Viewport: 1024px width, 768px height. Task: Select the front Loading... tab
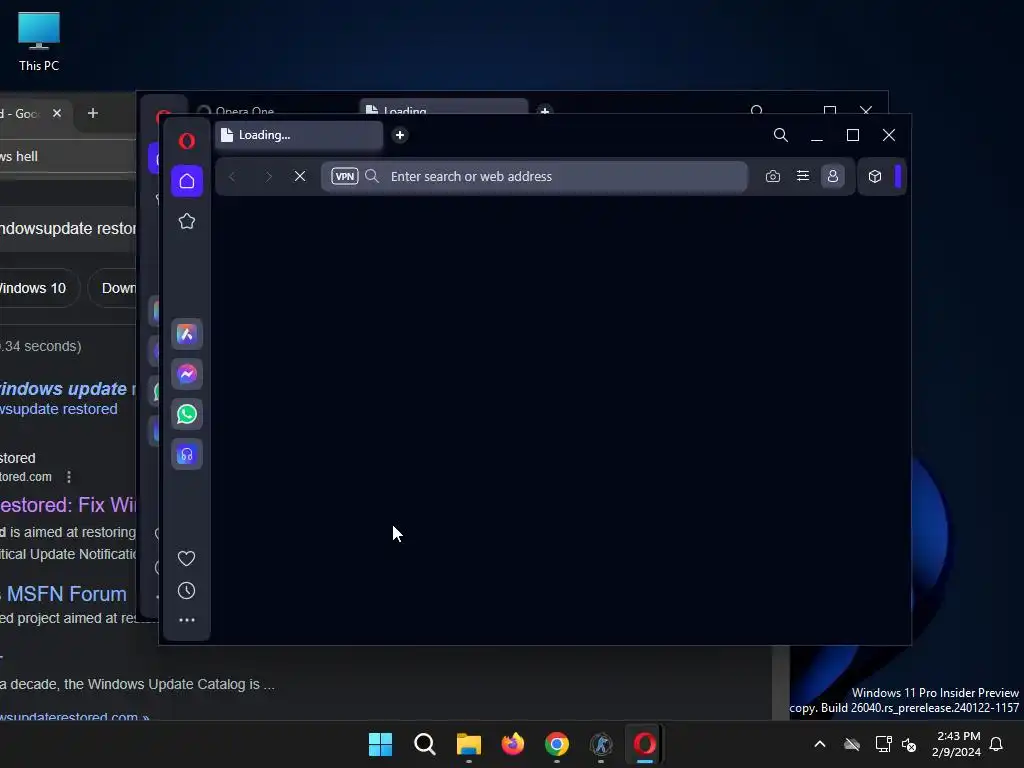[299, 135]
